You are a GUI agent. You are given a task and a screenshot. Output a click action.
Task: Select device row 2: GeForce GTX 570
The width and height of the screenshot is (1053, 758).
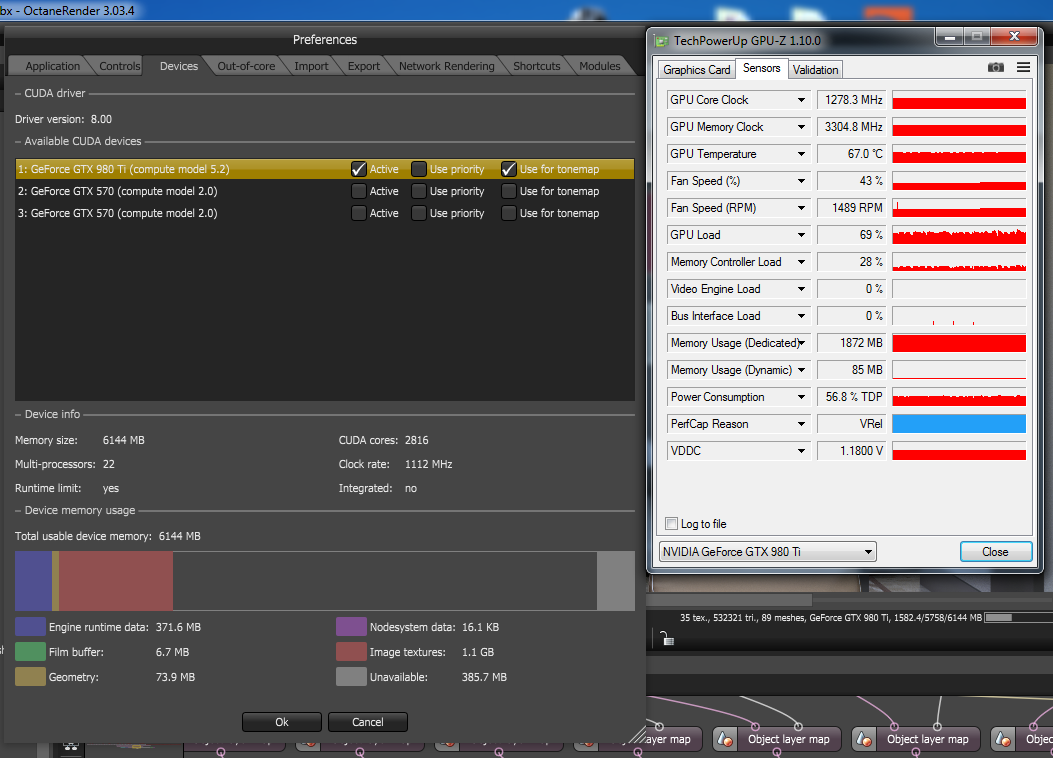pos(324,191)
